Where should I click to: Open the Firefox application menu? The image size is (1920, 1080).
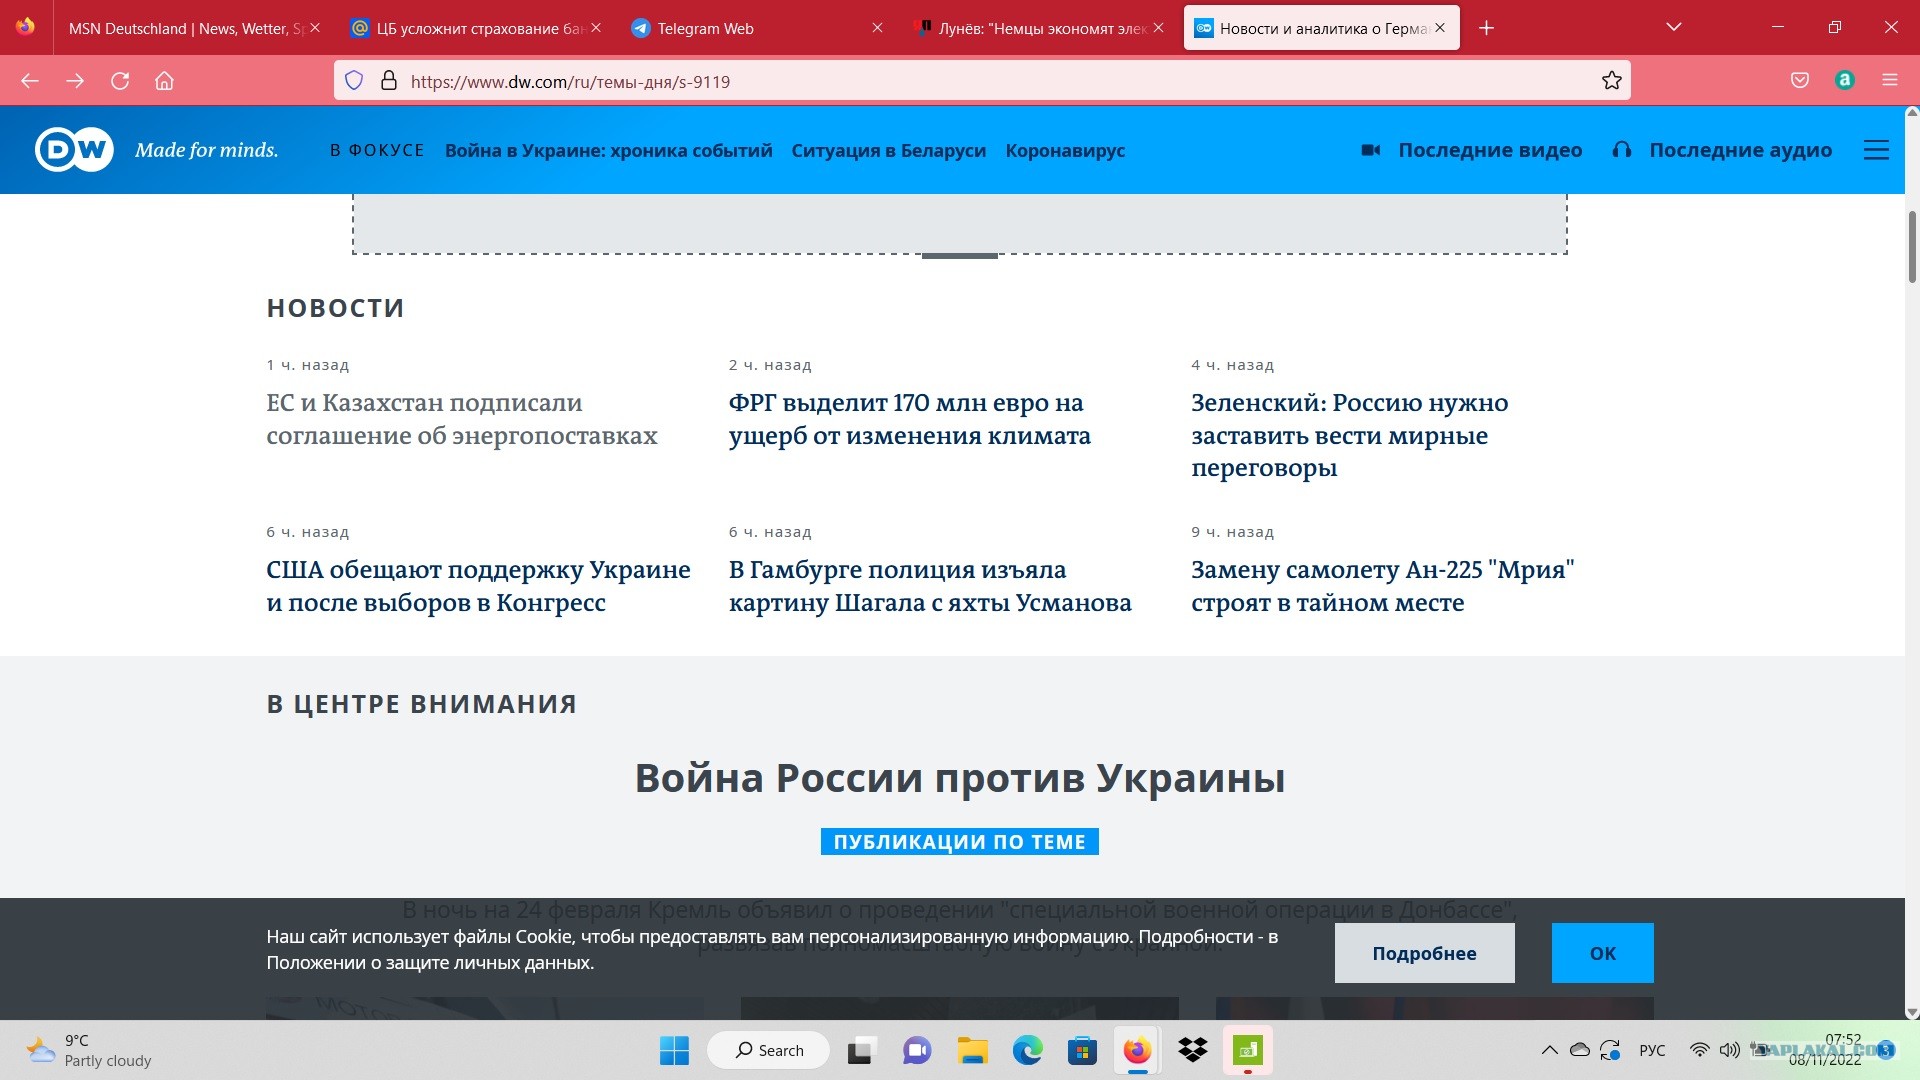click(1890, 81)
